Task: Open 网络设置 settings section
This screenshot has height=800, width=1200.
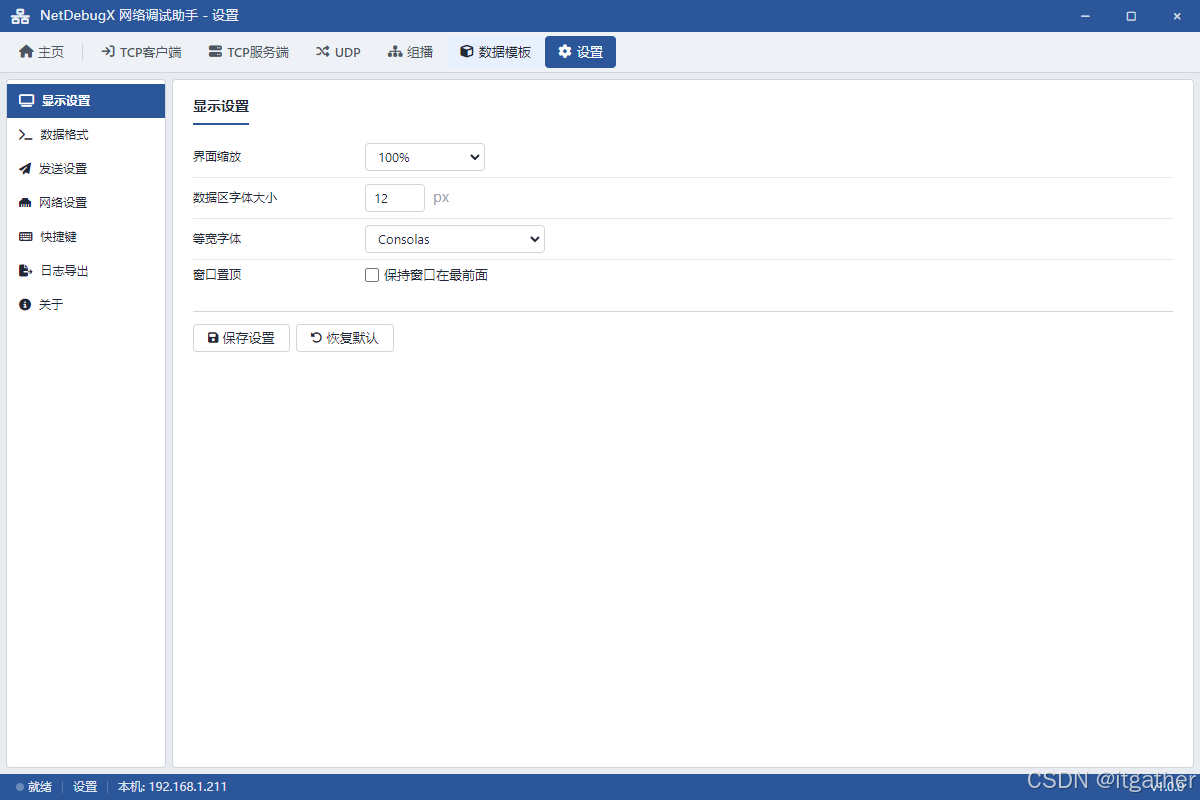Action: [86, 203]
